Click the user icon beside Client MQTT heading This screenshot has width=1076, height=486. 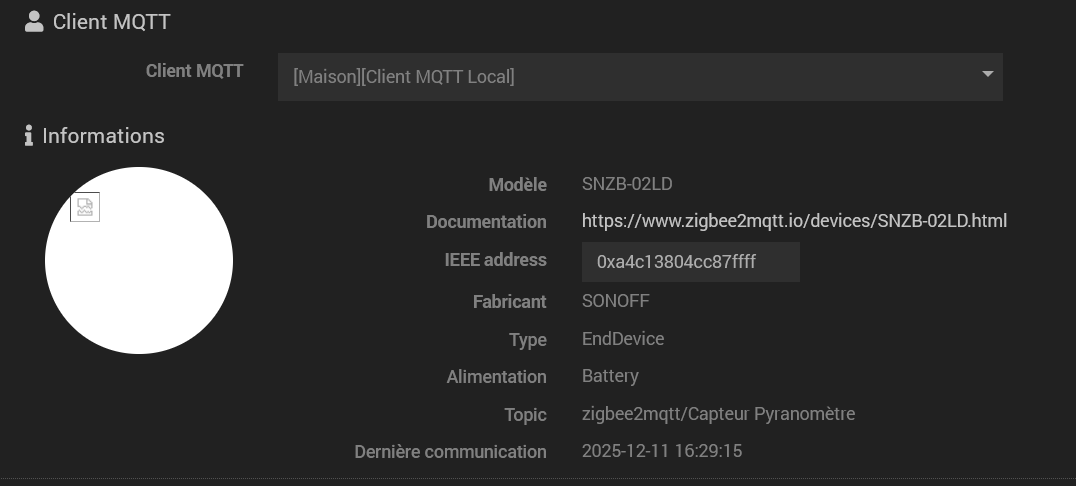click(34, 21)
